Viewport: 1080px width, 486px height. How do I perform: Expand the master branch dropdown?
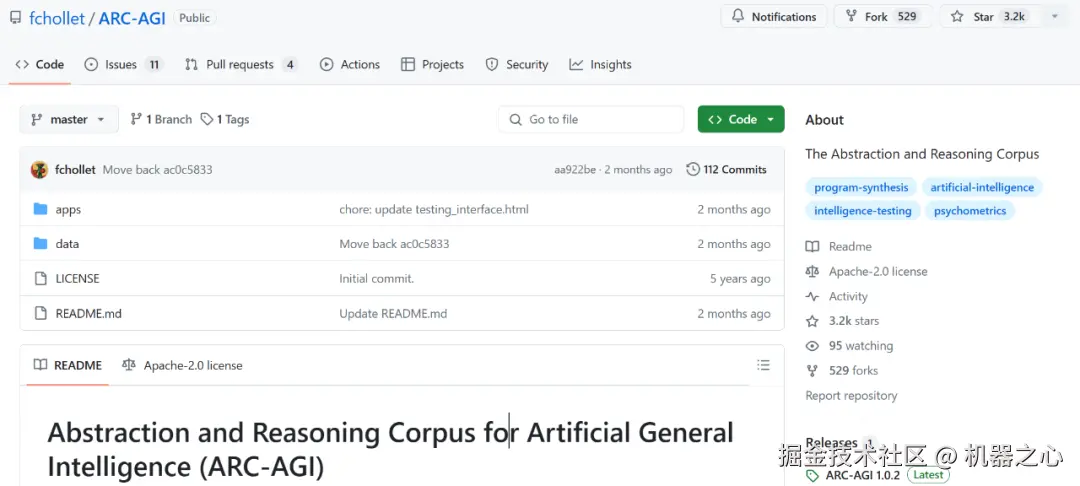tap(69, 120)
